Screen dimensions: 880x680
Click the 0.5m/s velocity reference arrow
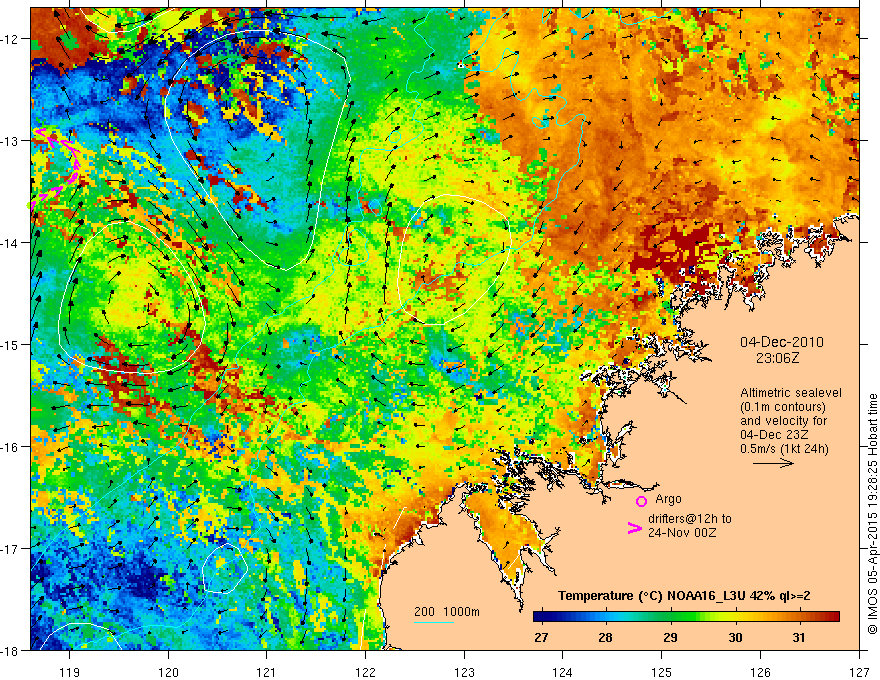point(773,463)
